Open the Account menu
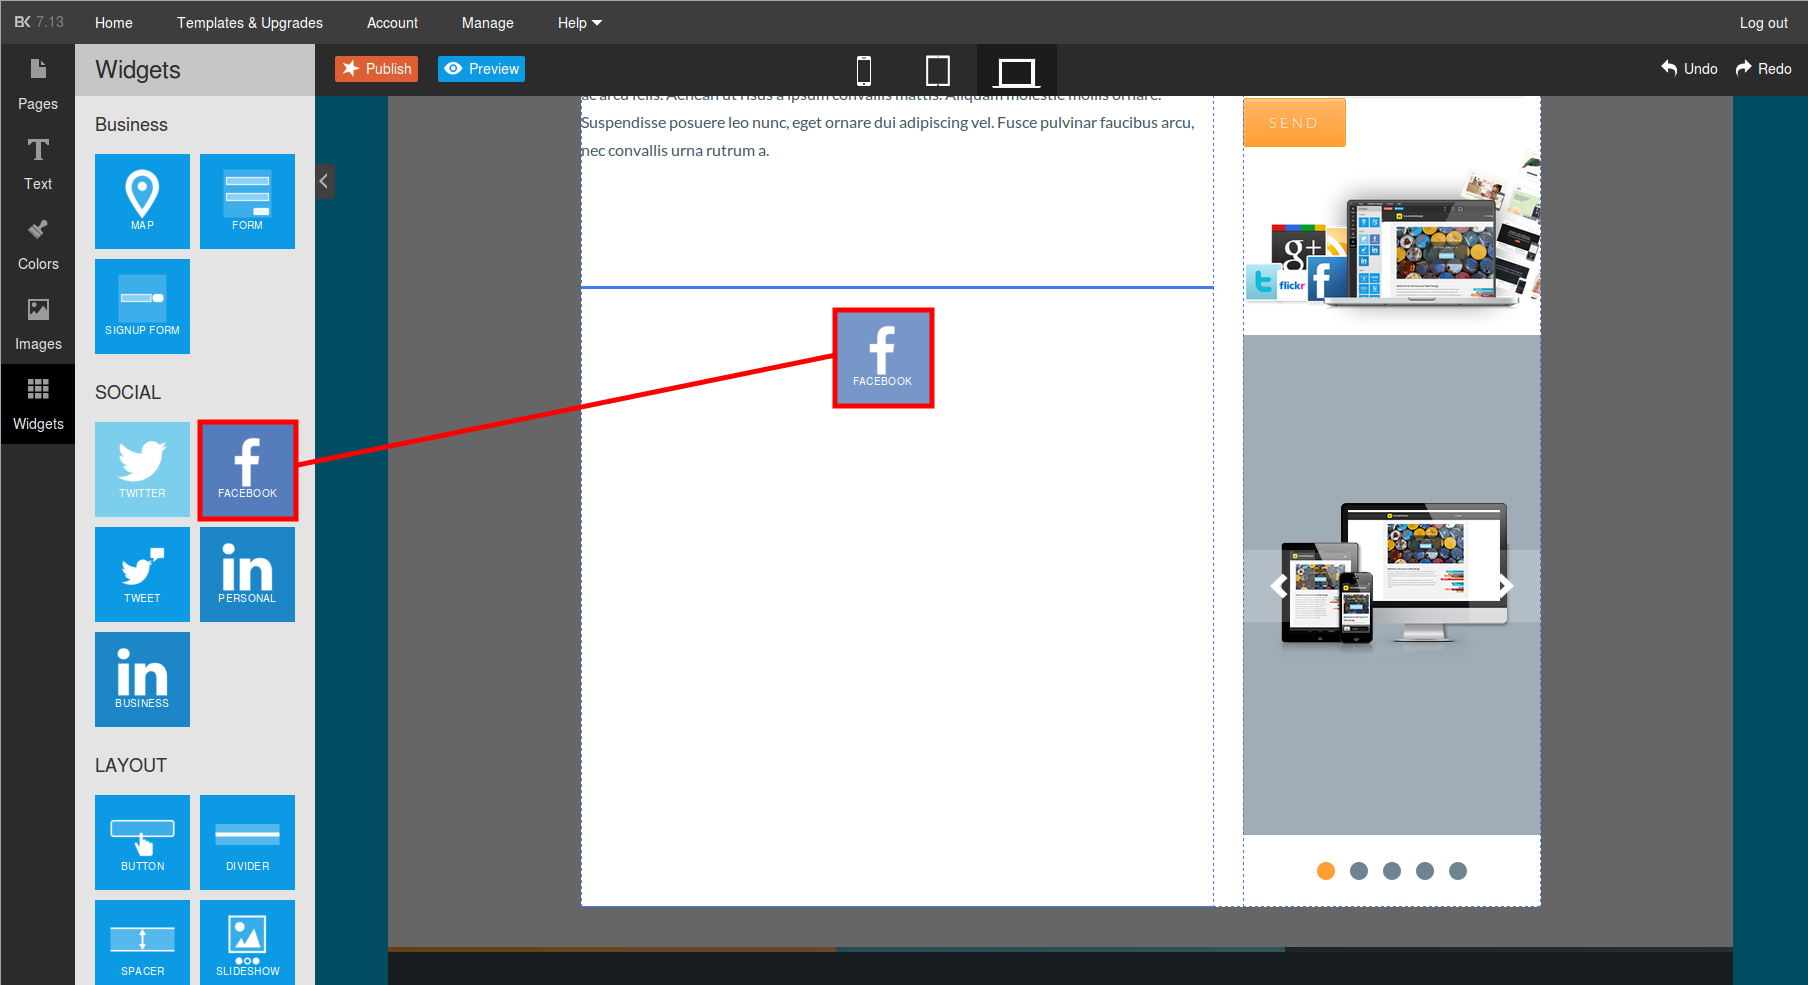This screenshot has height=985, width=1808. (x=392, y=22)
